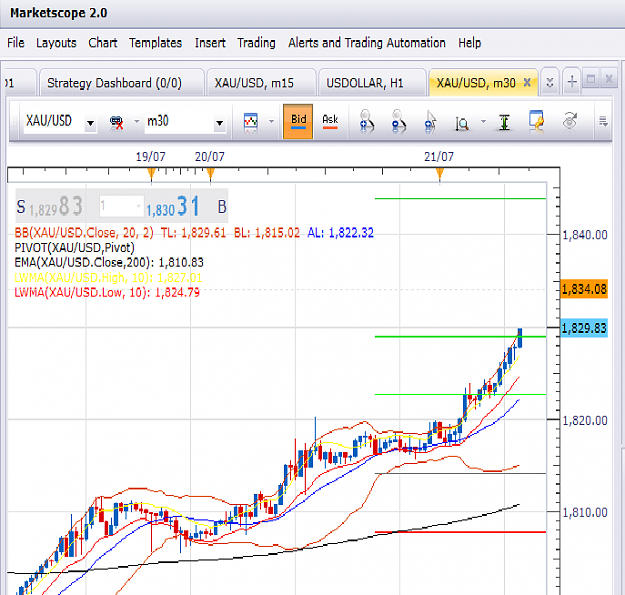The width and height of the screenshot is (625, 595).
Task: Select the PIVOT(XAU/USD,Pivot) indicator label
Action: pyautogui.click(x=74, y=247)
